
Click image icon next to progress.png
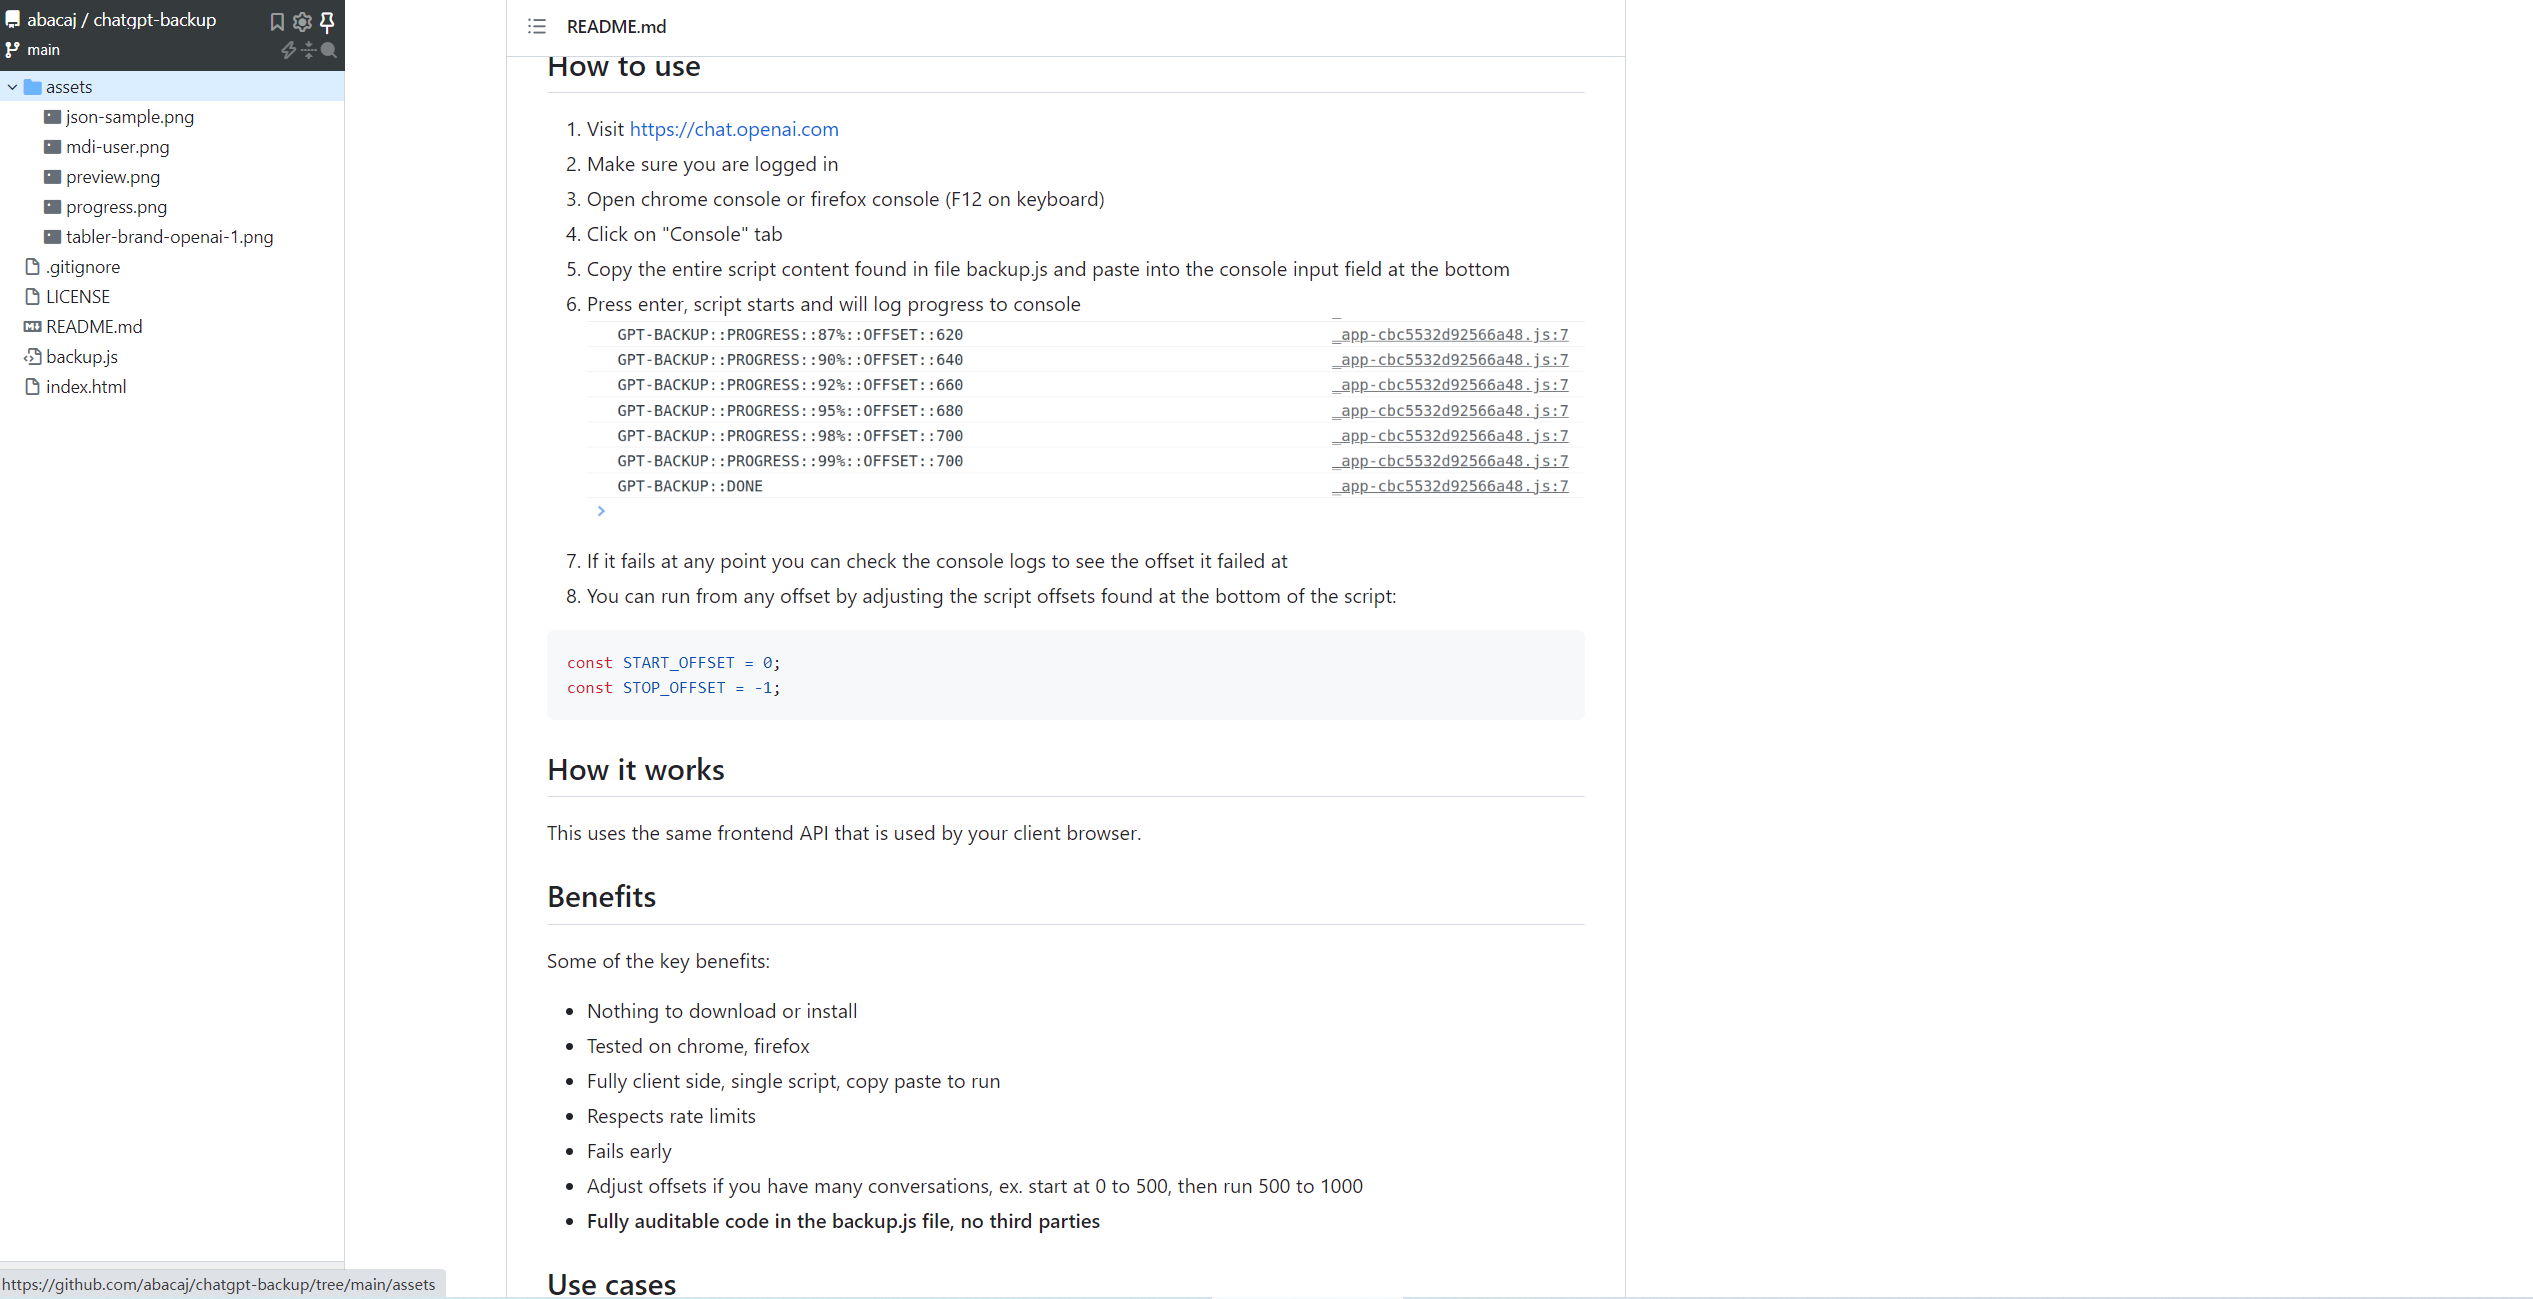click(53, 207)
